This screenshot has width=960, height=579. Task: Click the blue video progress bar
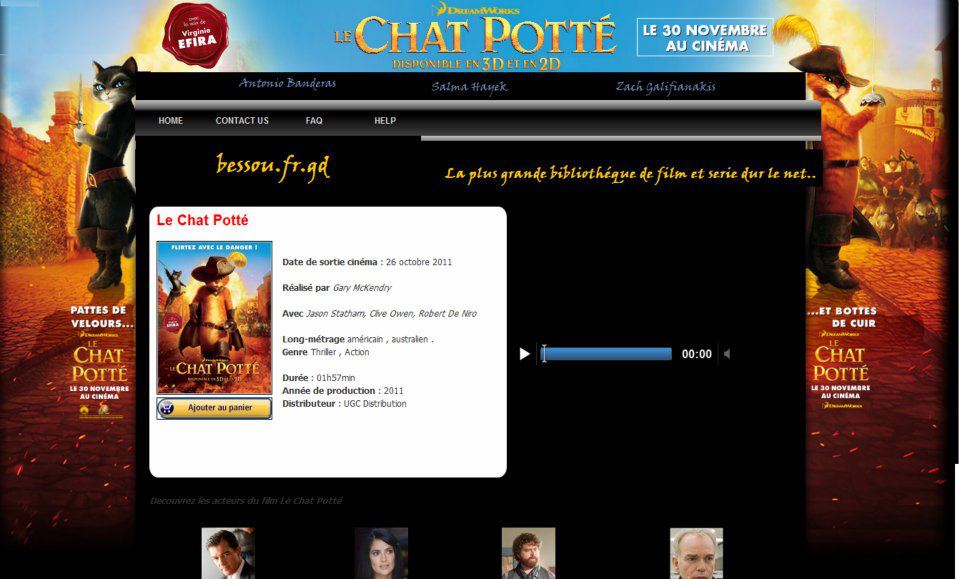point(607,354)
